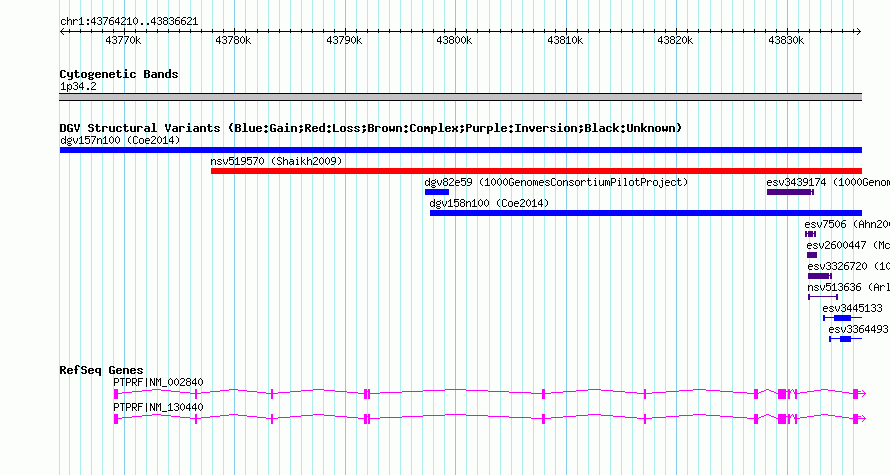Select the esv3445133 blue variant glyph
Viewport: 890px width, 475px height.
[x=842, y=318]
